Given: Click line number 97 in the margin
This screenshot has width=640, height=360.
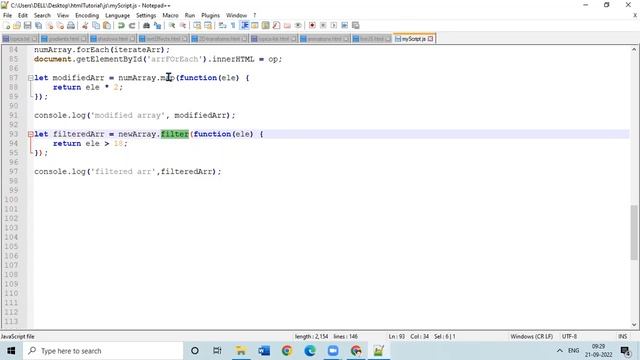Looking at the screenshot, I should tap(13, 171).
